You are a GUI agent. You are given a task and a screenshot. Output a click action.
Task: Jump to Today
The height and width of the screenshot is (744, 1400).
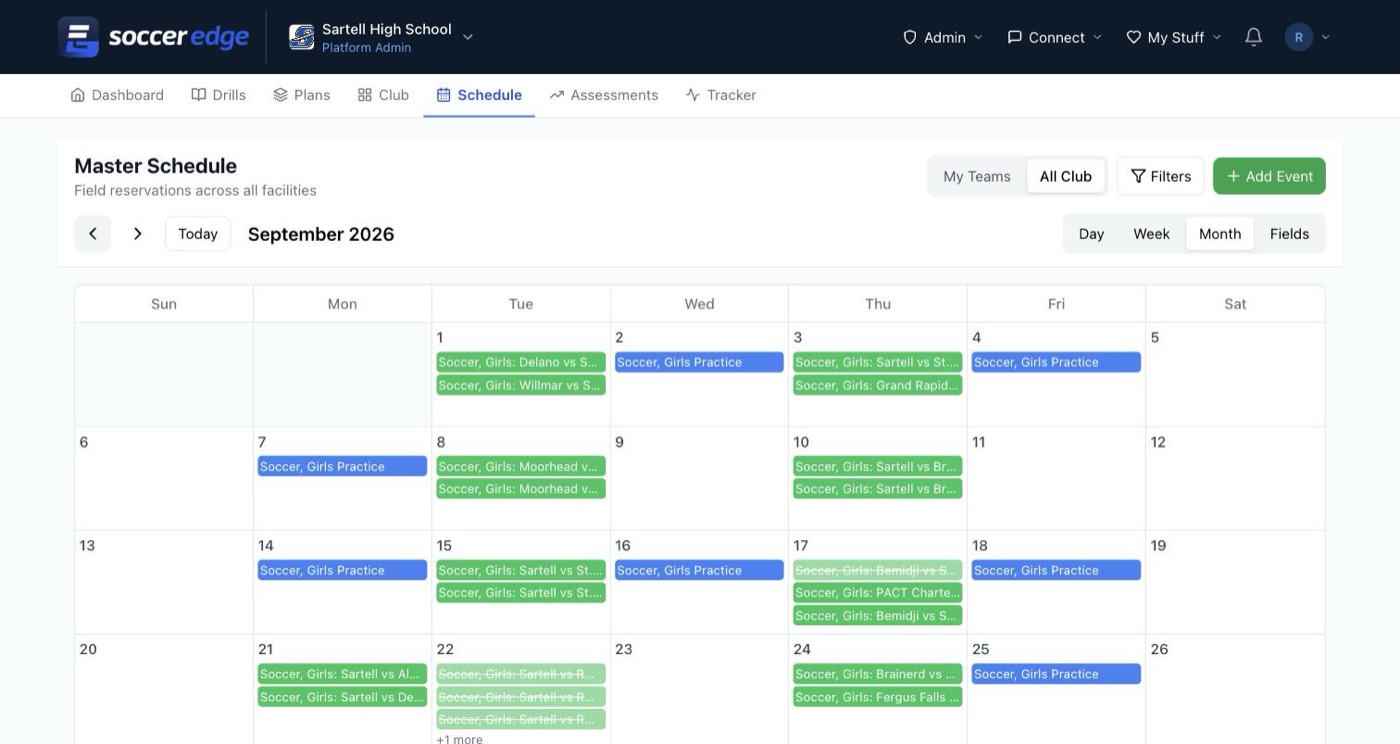click(198, 234)
